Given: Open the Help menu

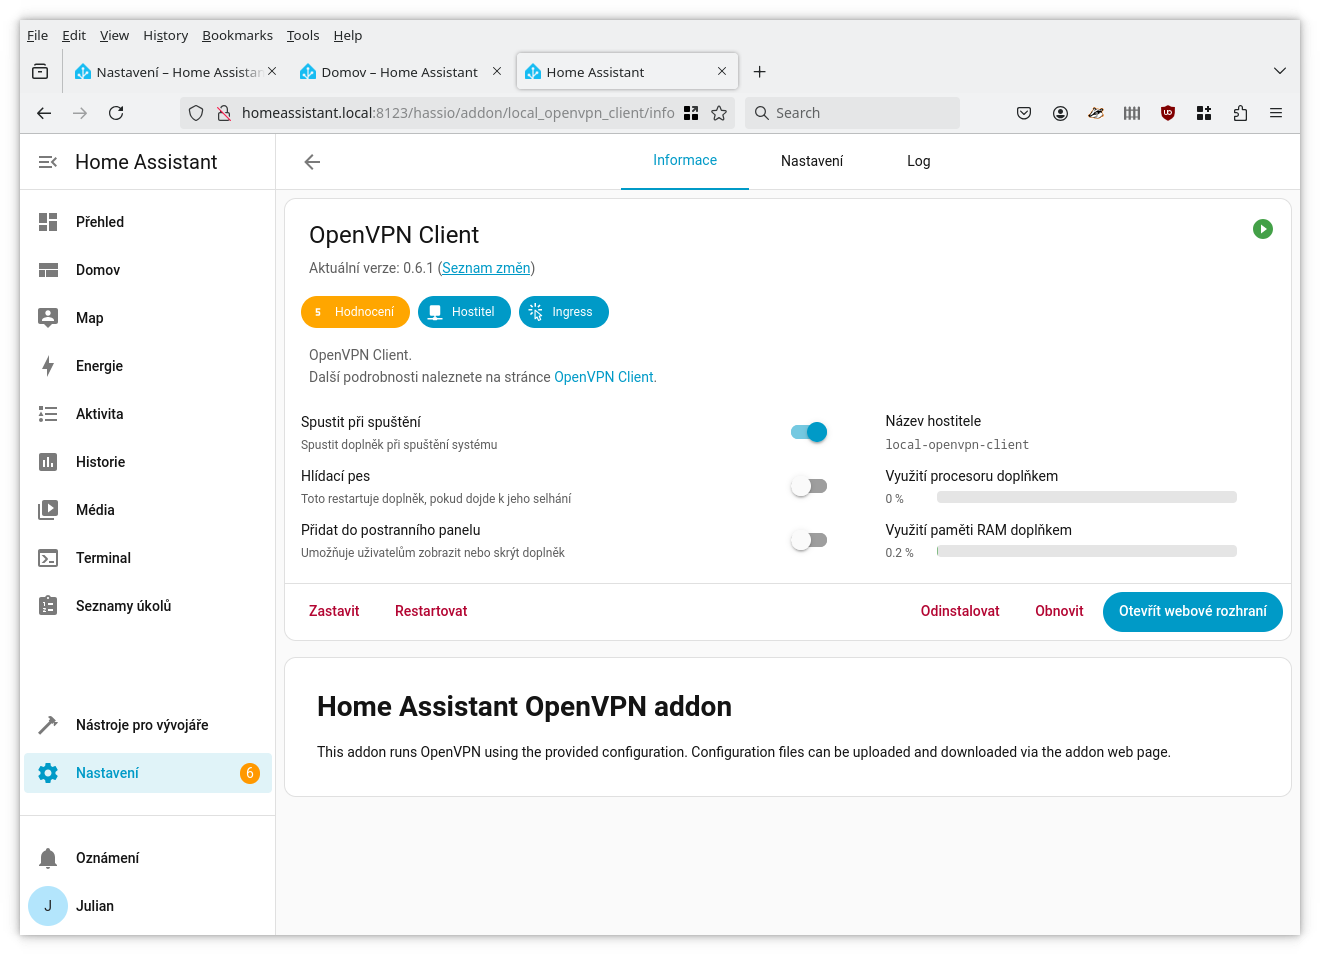Looking at the screenshot, I should tap(348, 35).
